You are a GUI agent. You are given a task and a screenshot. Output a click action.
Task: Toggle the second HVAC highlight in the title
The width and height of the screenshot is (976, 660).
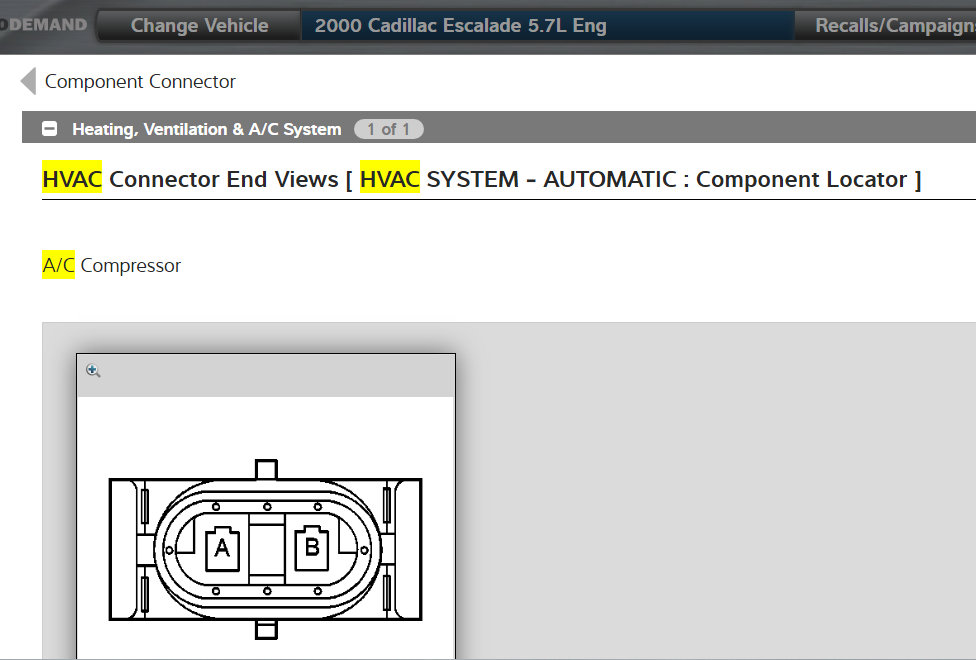[390, 178]
